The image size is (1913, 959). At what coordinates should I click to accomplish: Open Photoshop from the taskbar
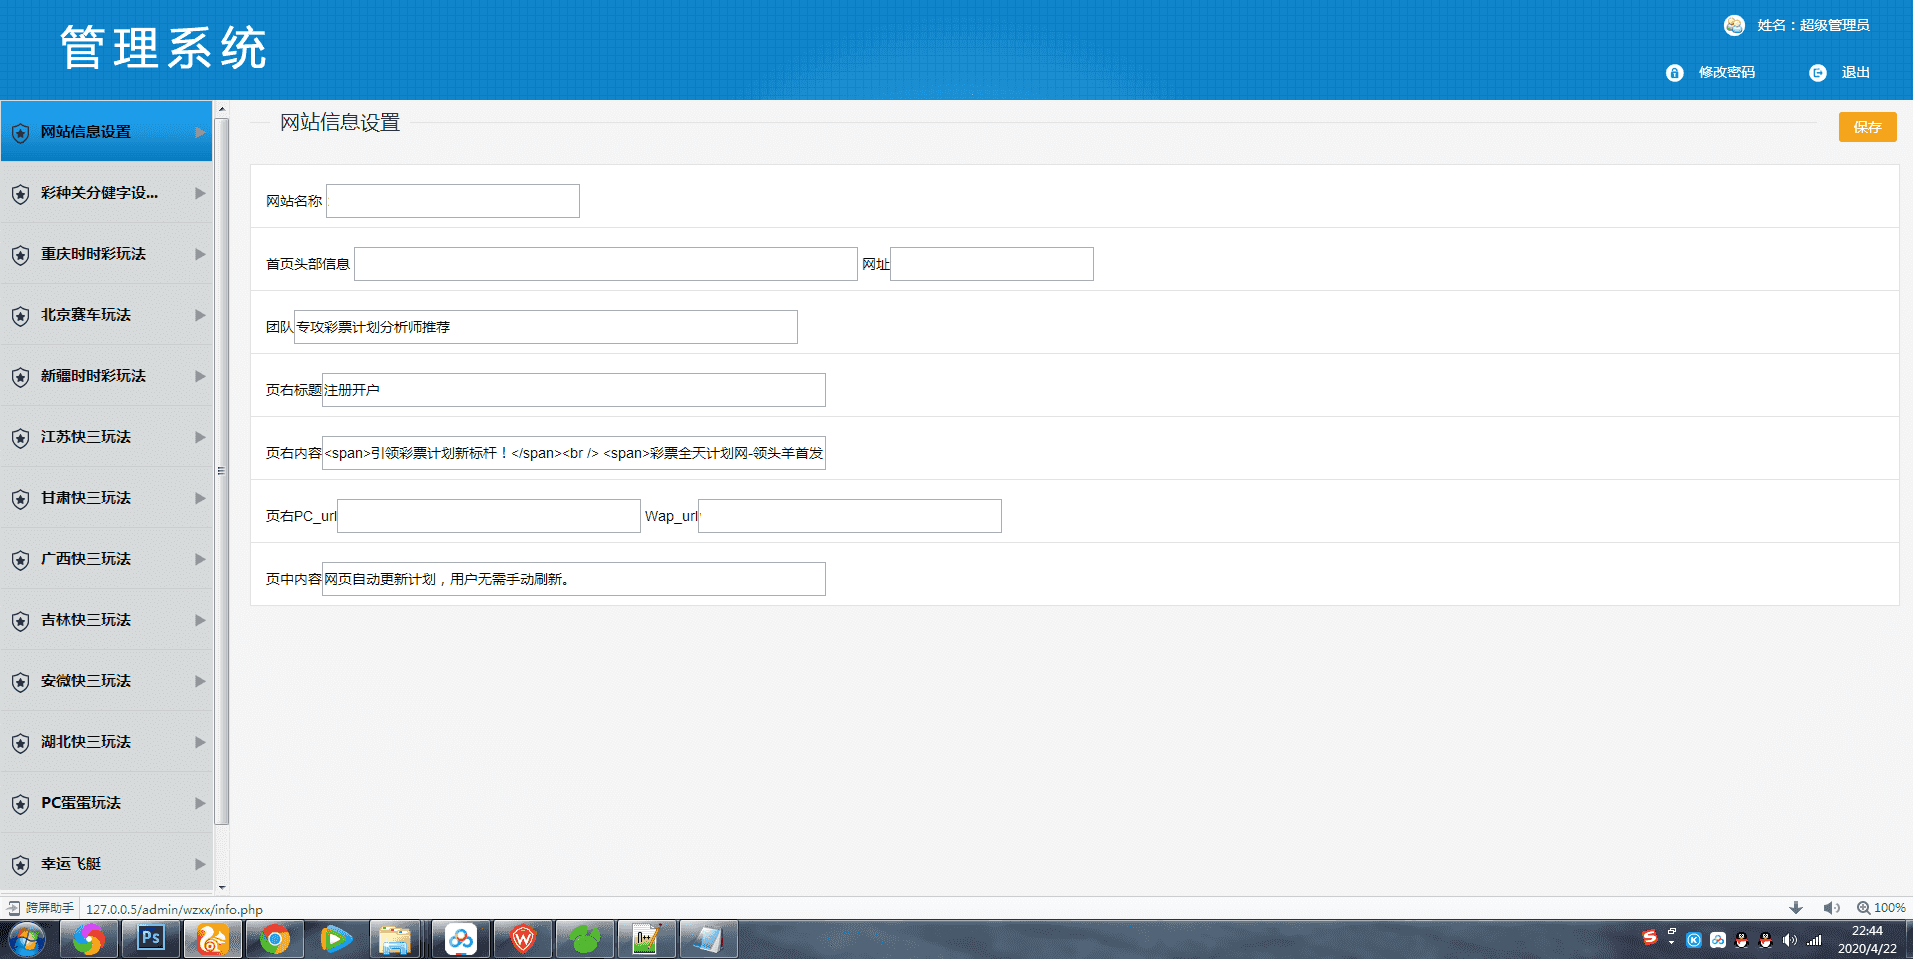click(x=150, y=939)
